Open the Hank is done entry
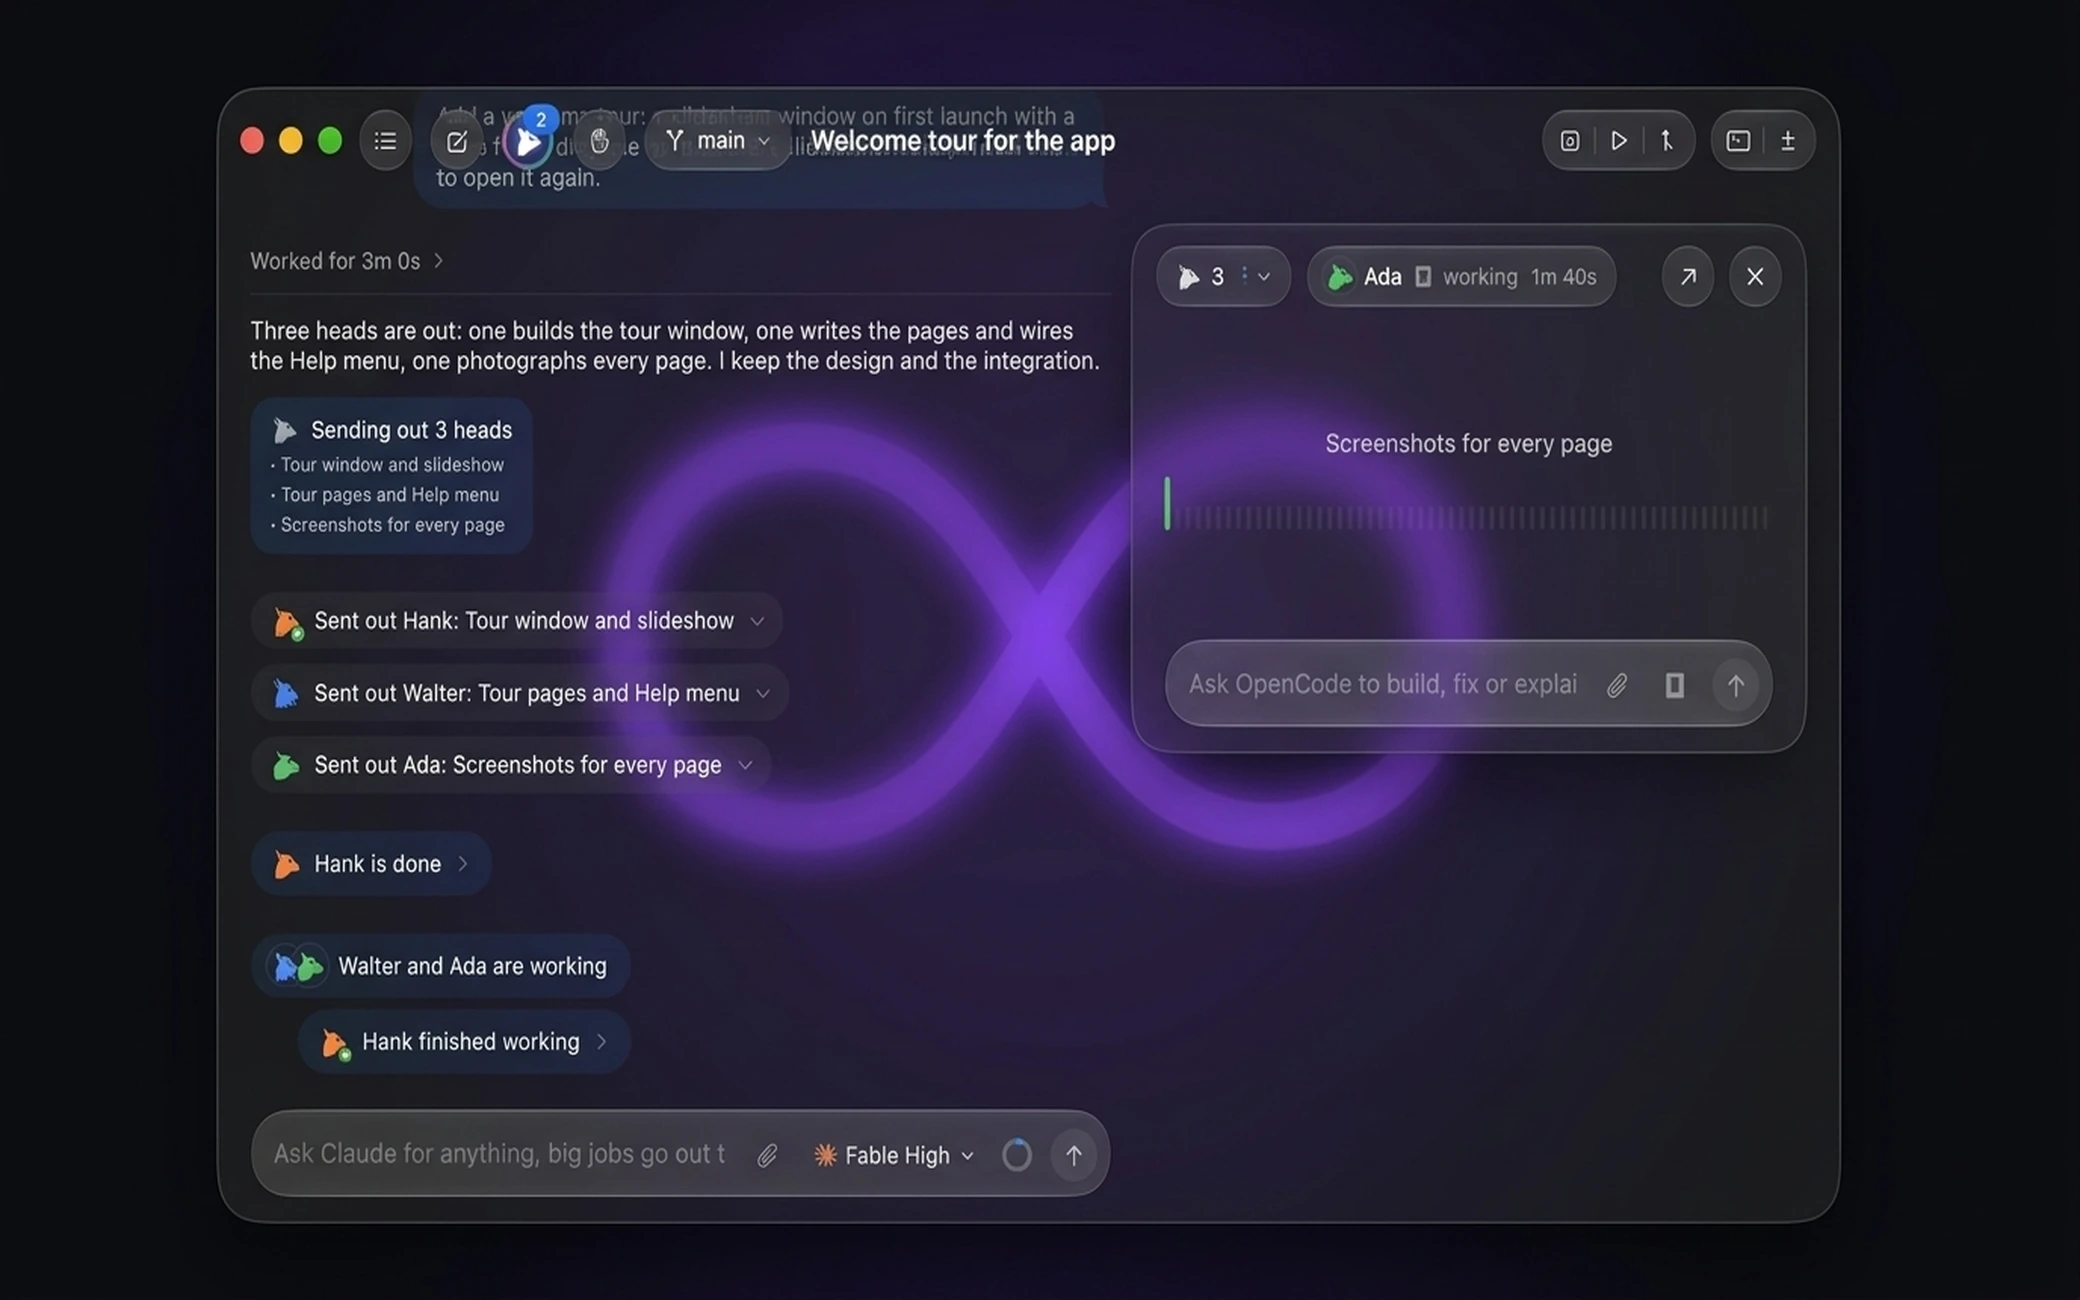This screenshot has width=2080, height=1300. [371, 863]
